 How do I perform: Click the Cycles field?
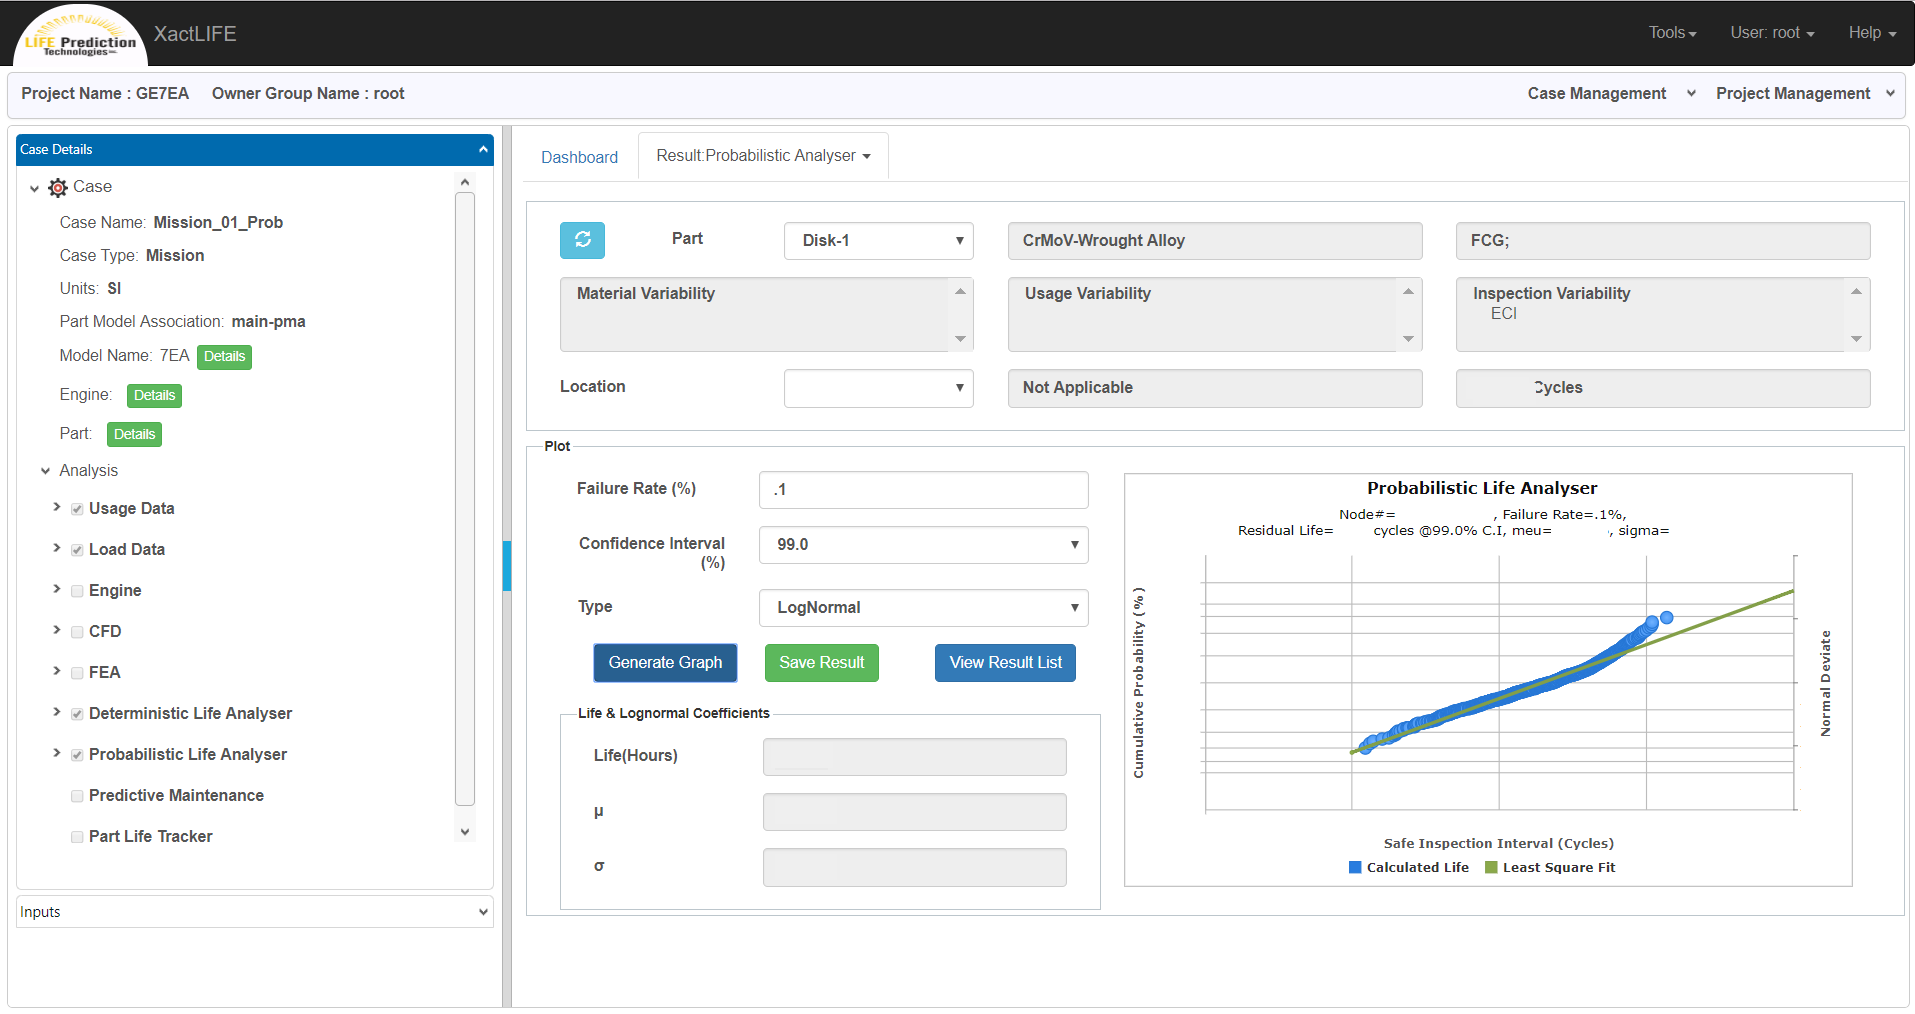point(1662,388)
